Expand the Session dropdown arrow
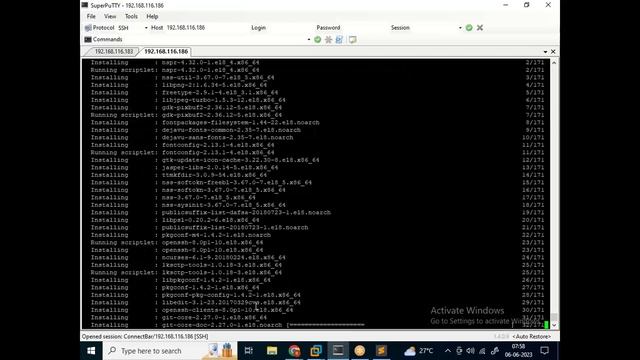The image size is (640, 360). click(460, 28)
